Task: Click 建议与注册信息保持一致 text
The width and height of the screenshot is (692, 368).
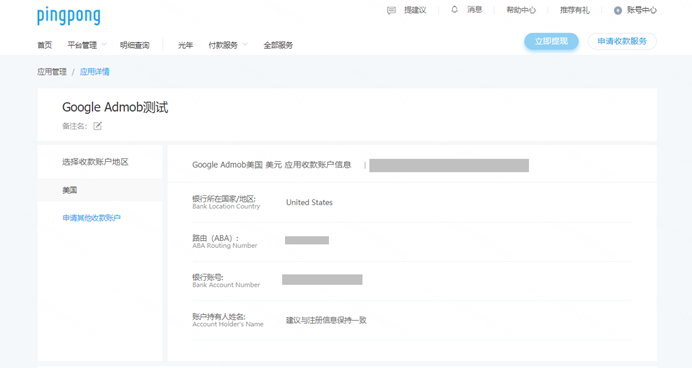Action: pyautogui.click(x=326, y=320)
